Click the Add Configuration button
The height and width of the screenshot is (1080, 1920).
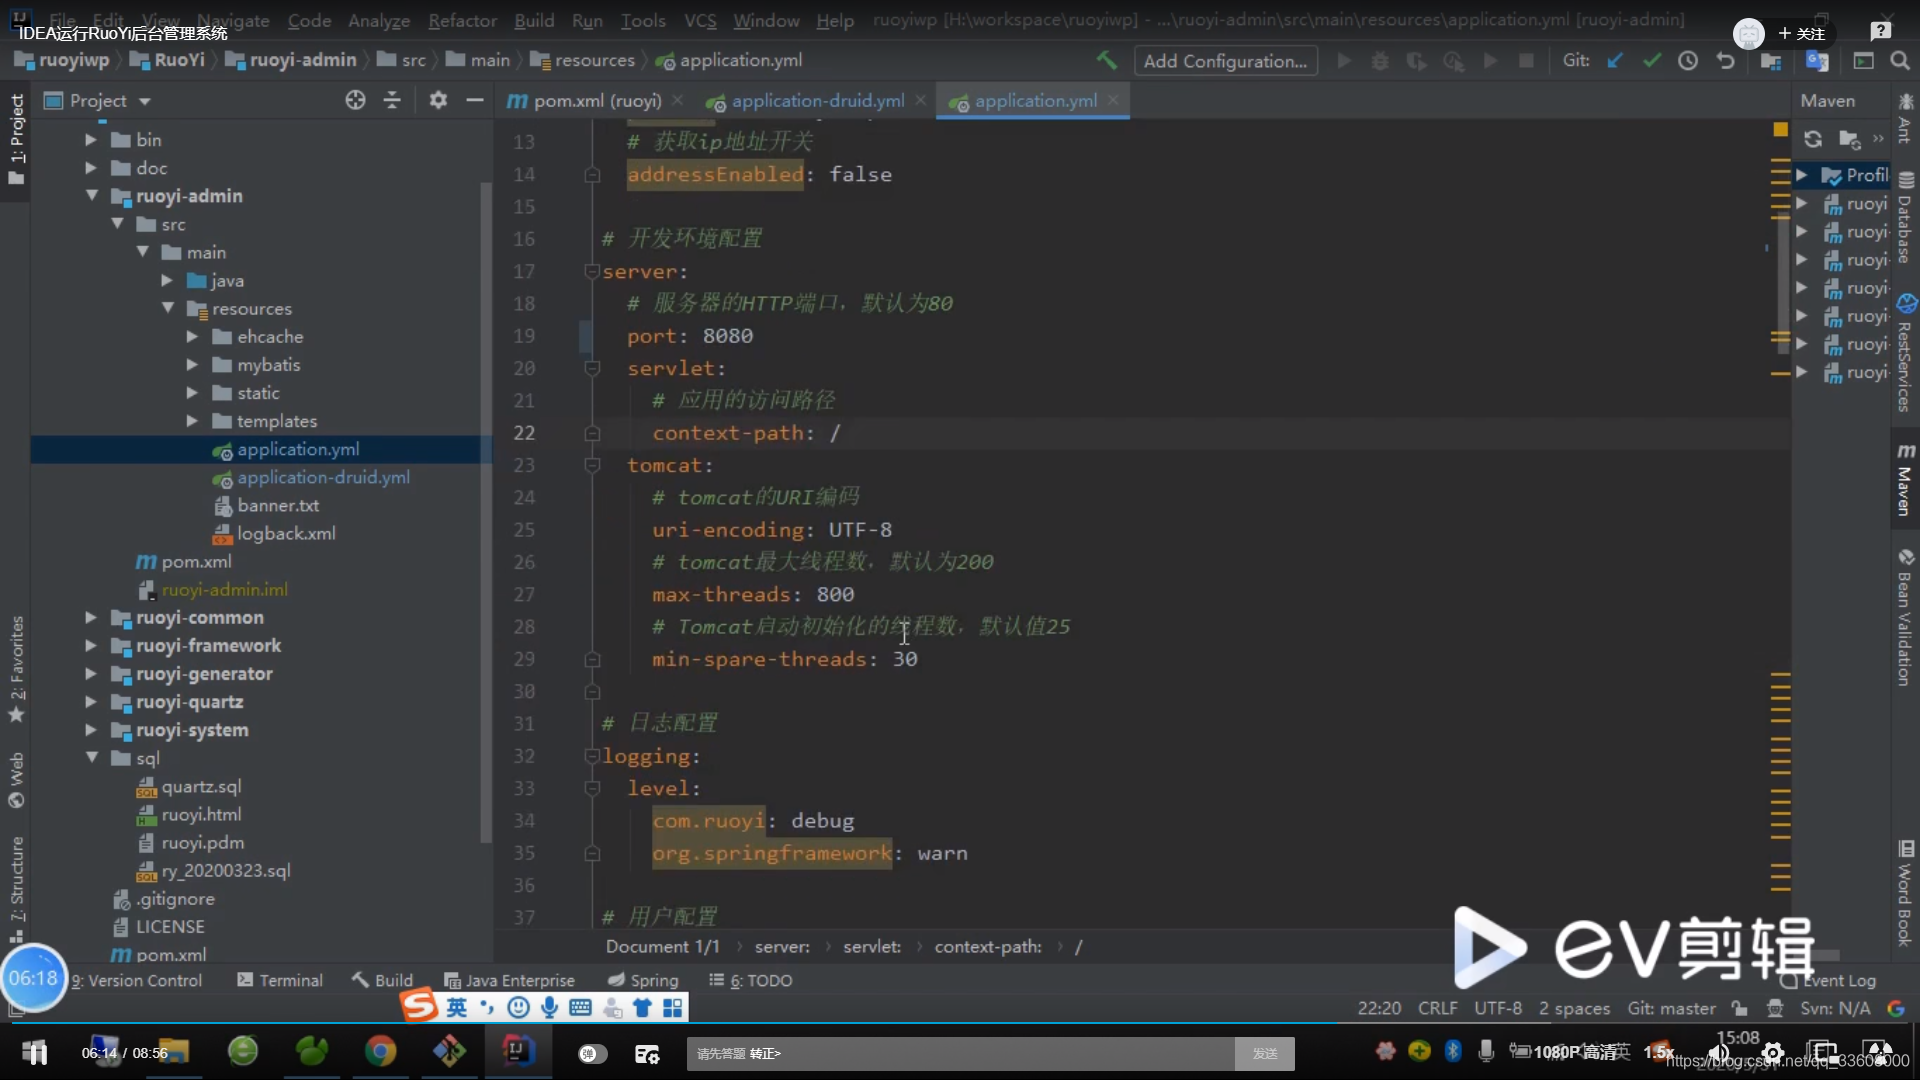1225,61
